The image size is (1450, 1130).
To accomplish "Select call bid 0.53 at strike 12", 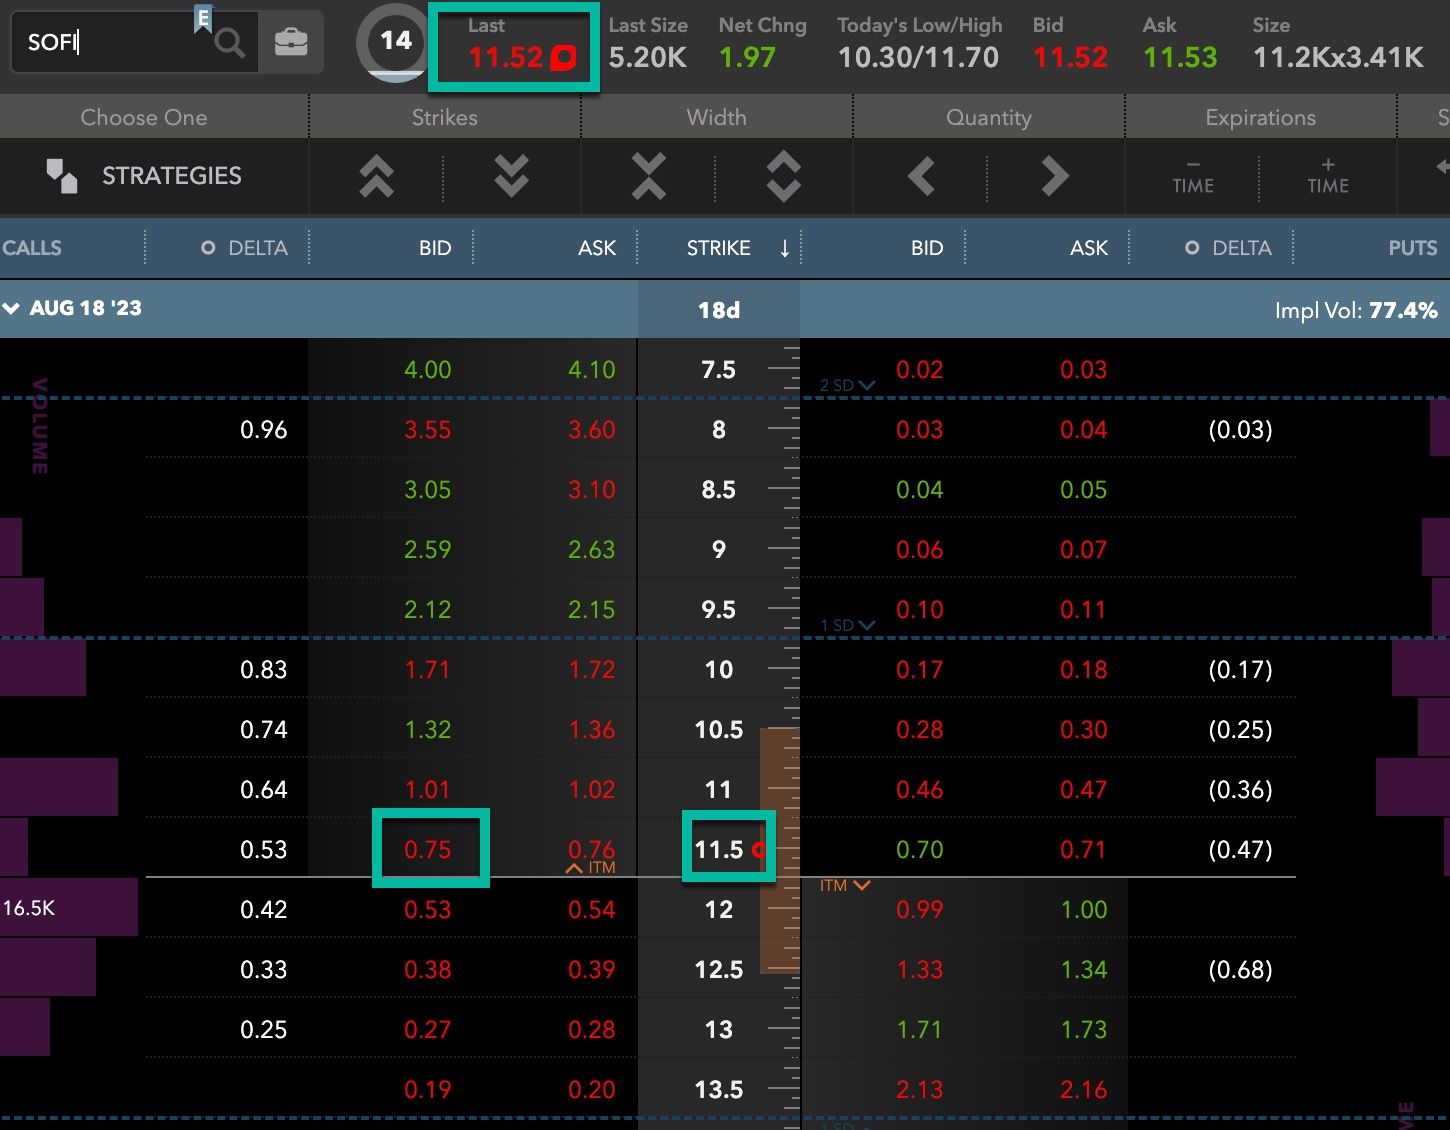I will pyautogui.click(x=428, y=910).
